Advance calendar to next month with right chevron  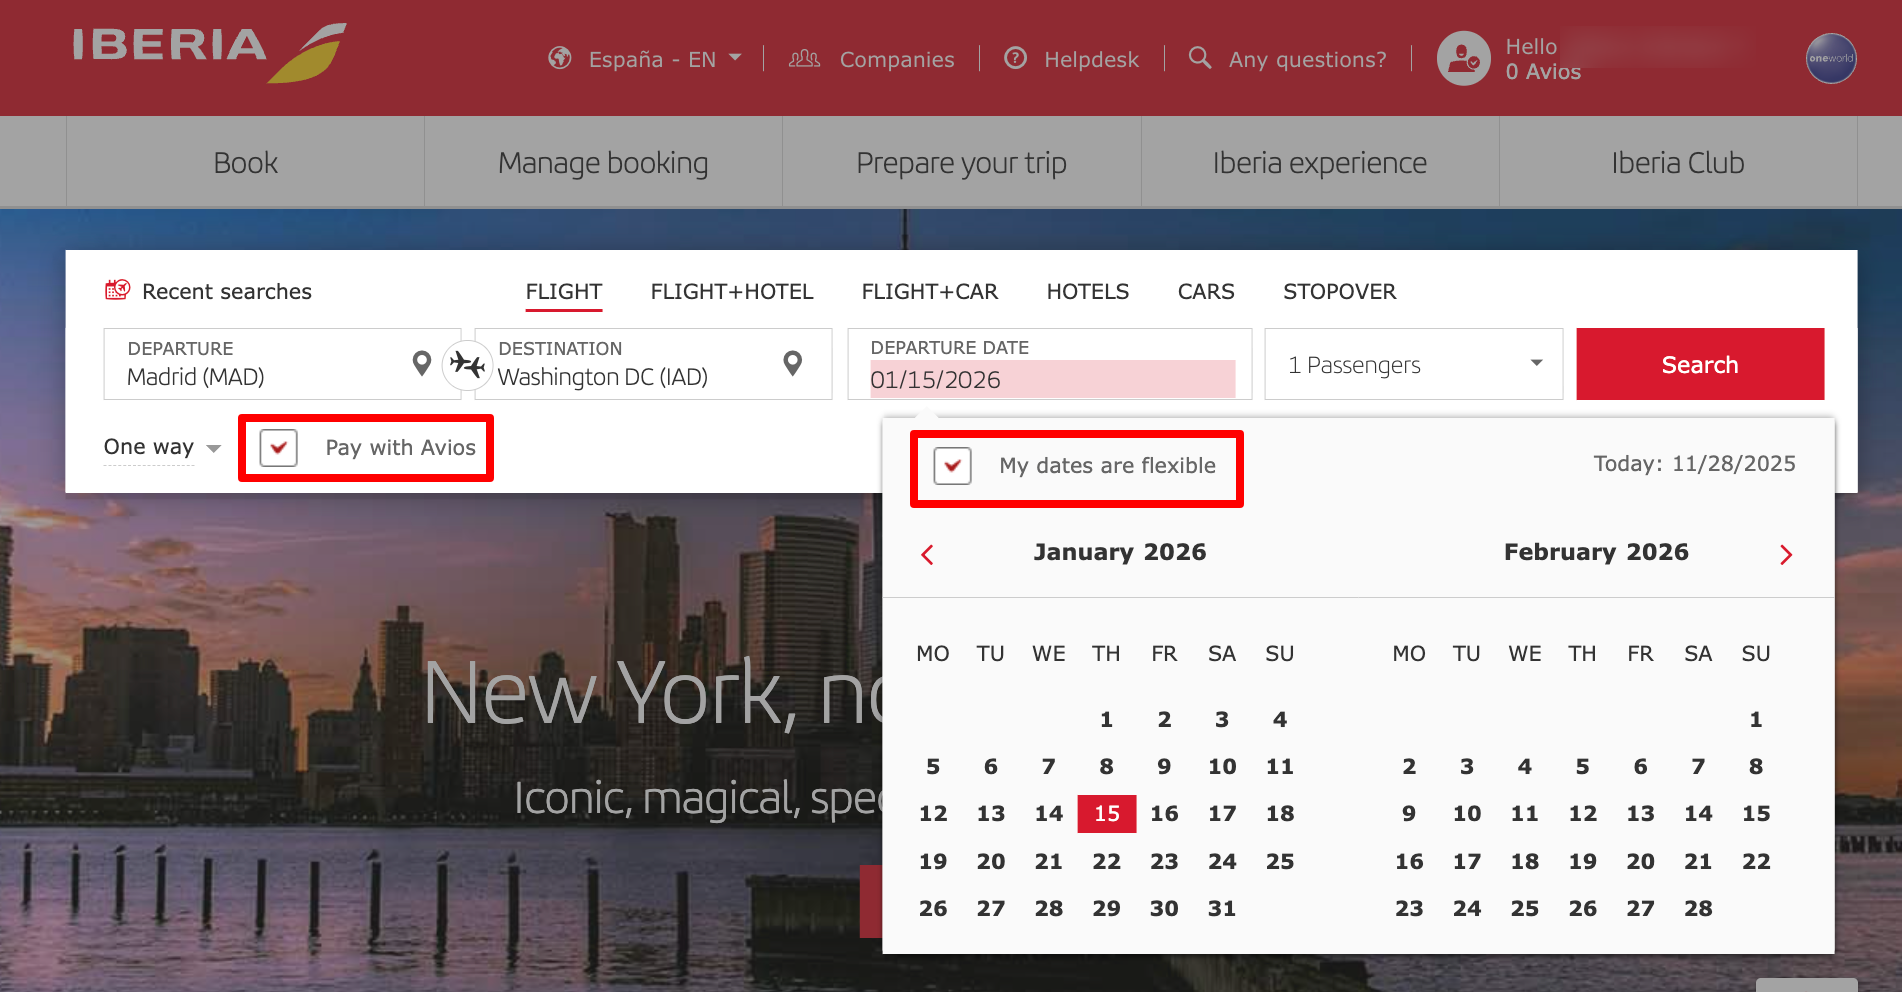(x=1786, y=554)
